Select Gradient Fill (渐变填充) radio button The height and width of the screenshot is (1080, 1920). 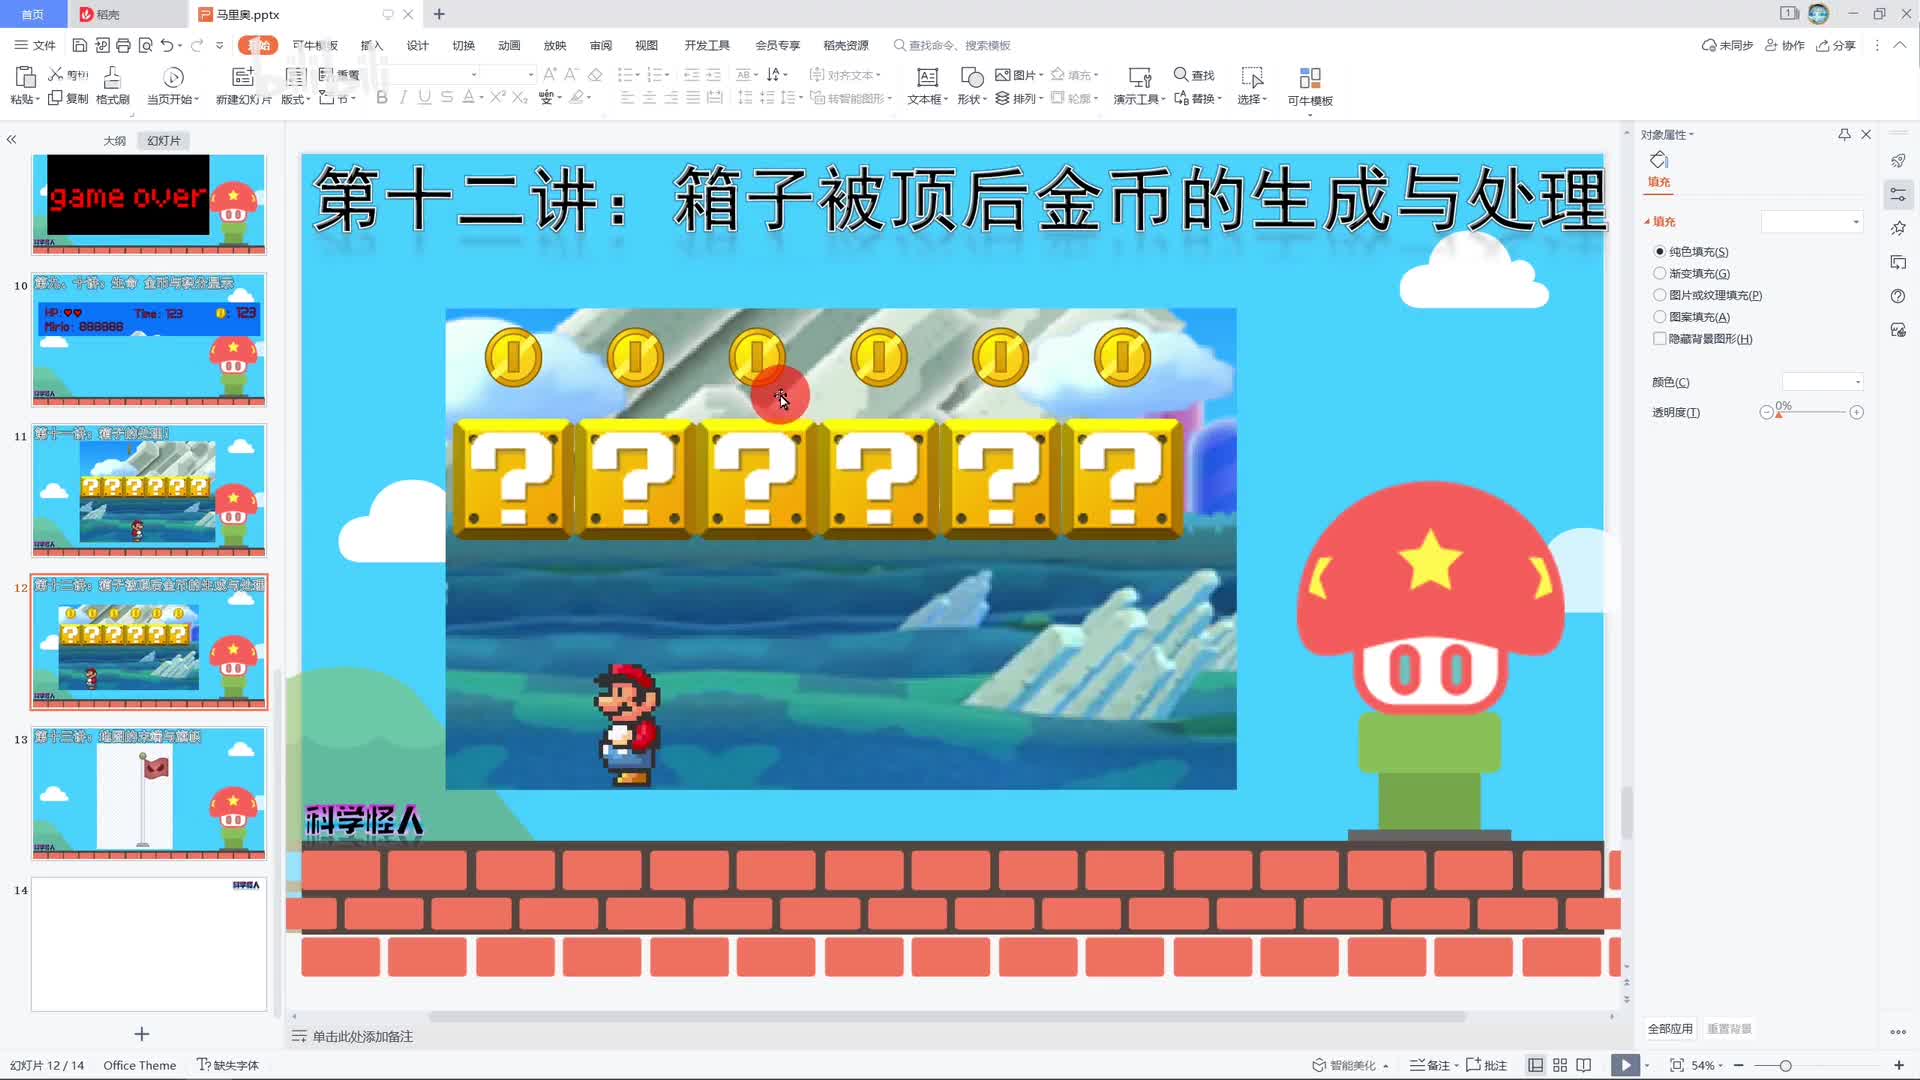1660,273
